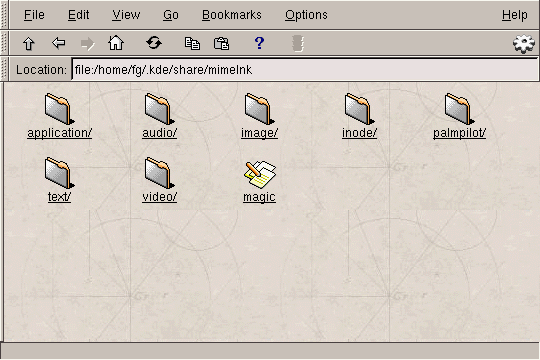Open the File menu
Viewport: 540px width, 360px height.
coord(34,15)
